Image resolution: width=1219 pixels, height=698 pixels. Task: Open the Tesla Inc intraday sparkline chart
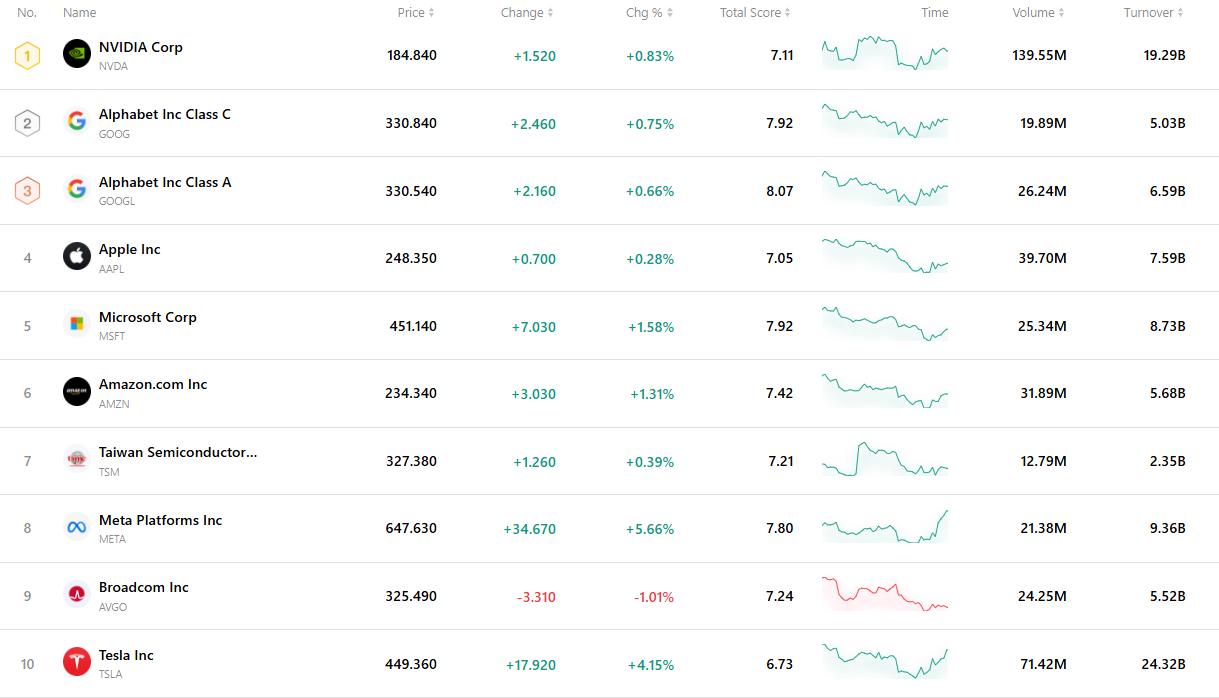click(884, 662)
